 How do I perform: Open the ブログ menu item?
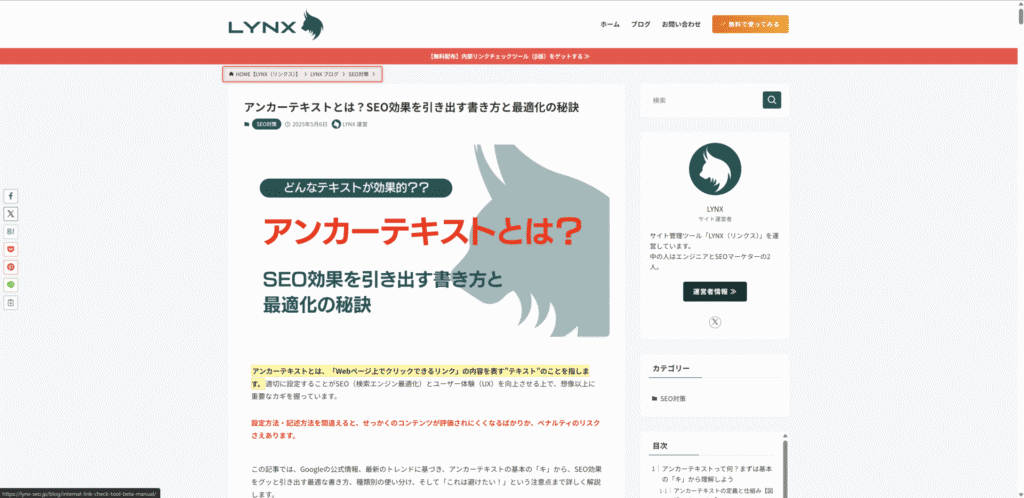click(641, 24)
